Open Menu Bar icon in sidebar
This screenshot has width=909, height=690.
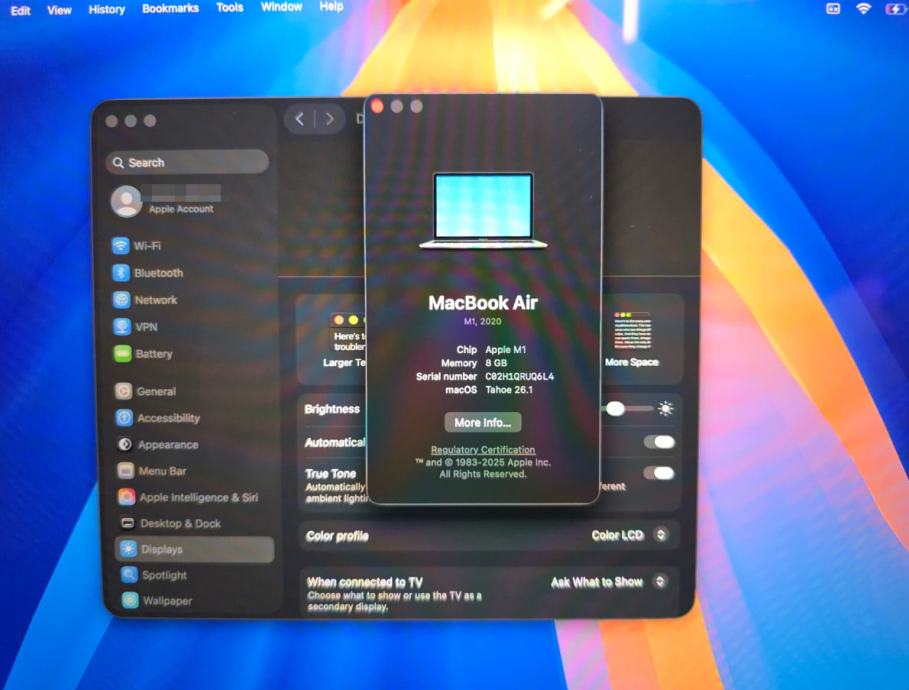coord(126,470)
